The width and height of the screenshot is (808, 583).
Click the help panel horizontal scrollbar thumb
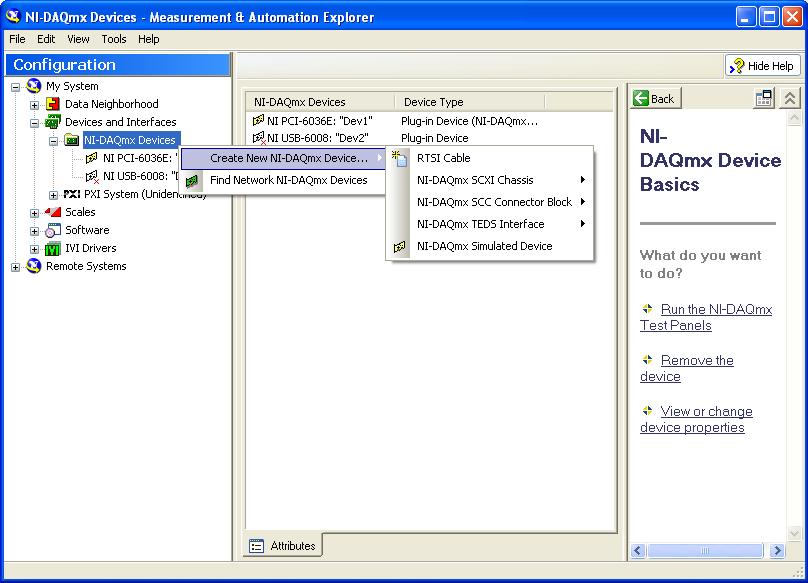705,551
